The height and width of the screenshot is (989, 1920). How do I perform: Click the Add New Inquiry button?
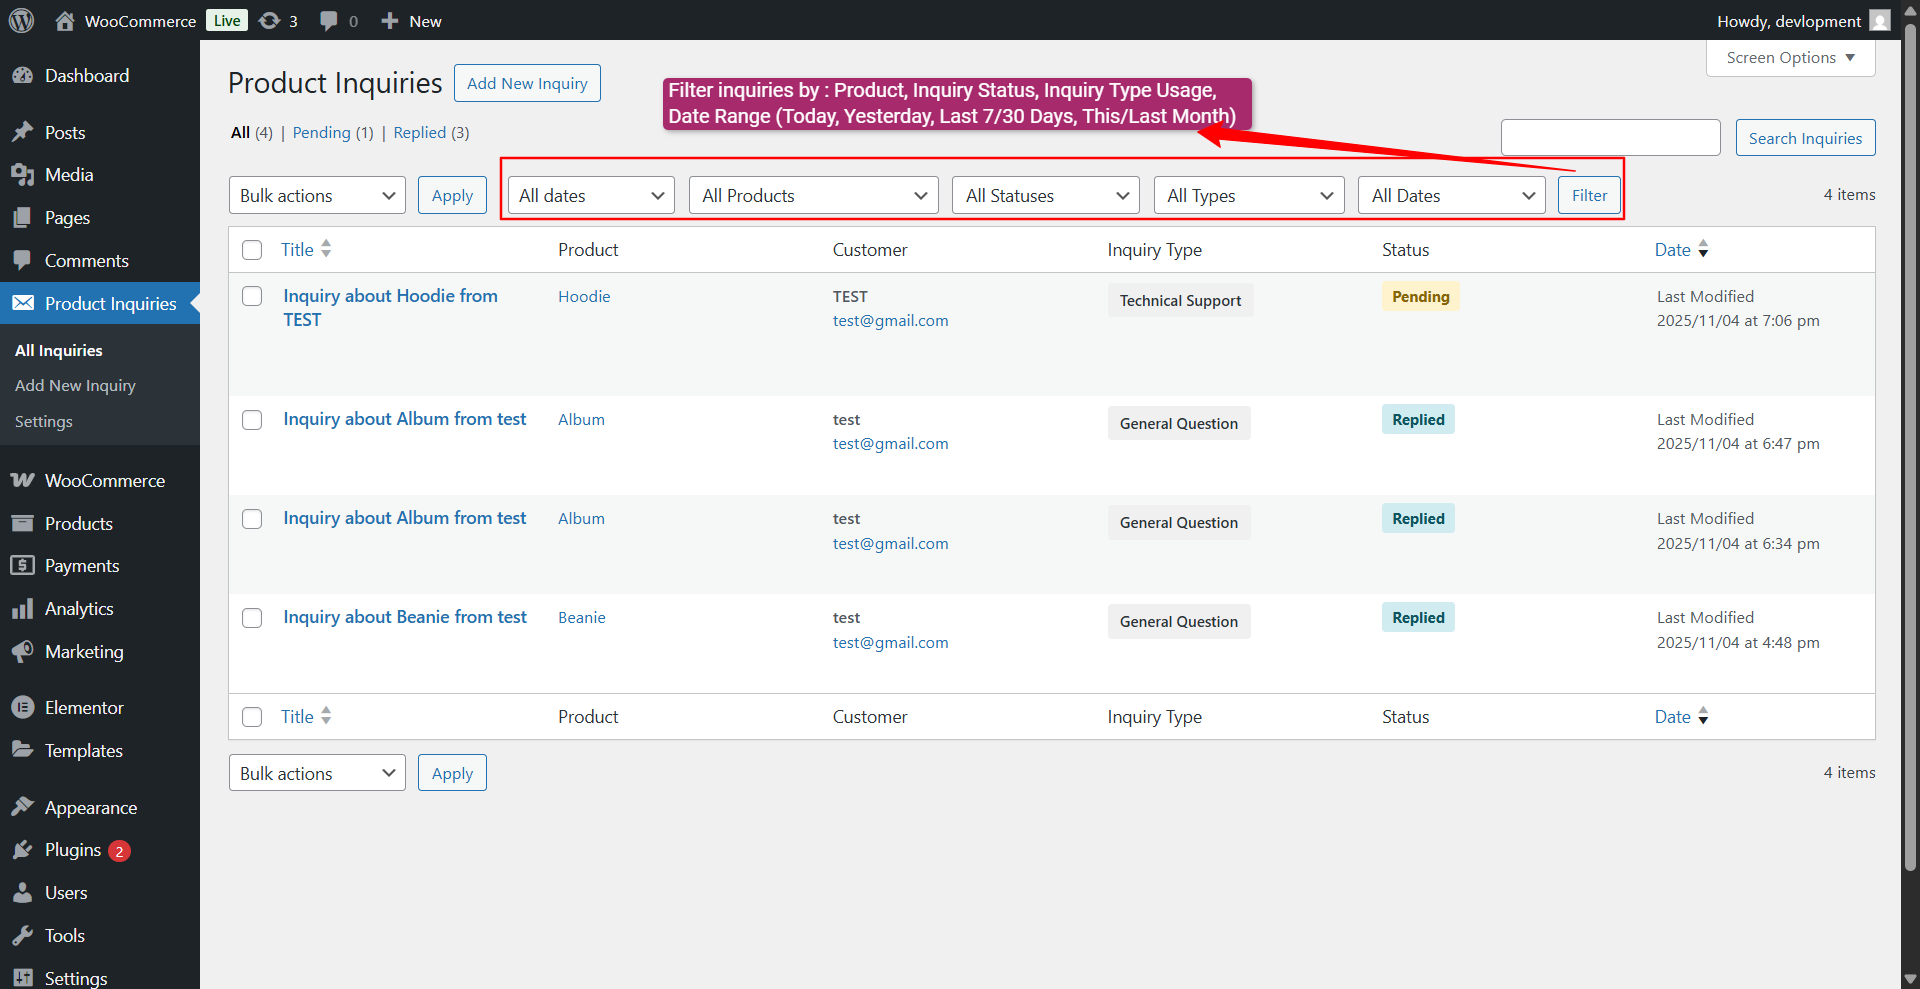point(527,83)
